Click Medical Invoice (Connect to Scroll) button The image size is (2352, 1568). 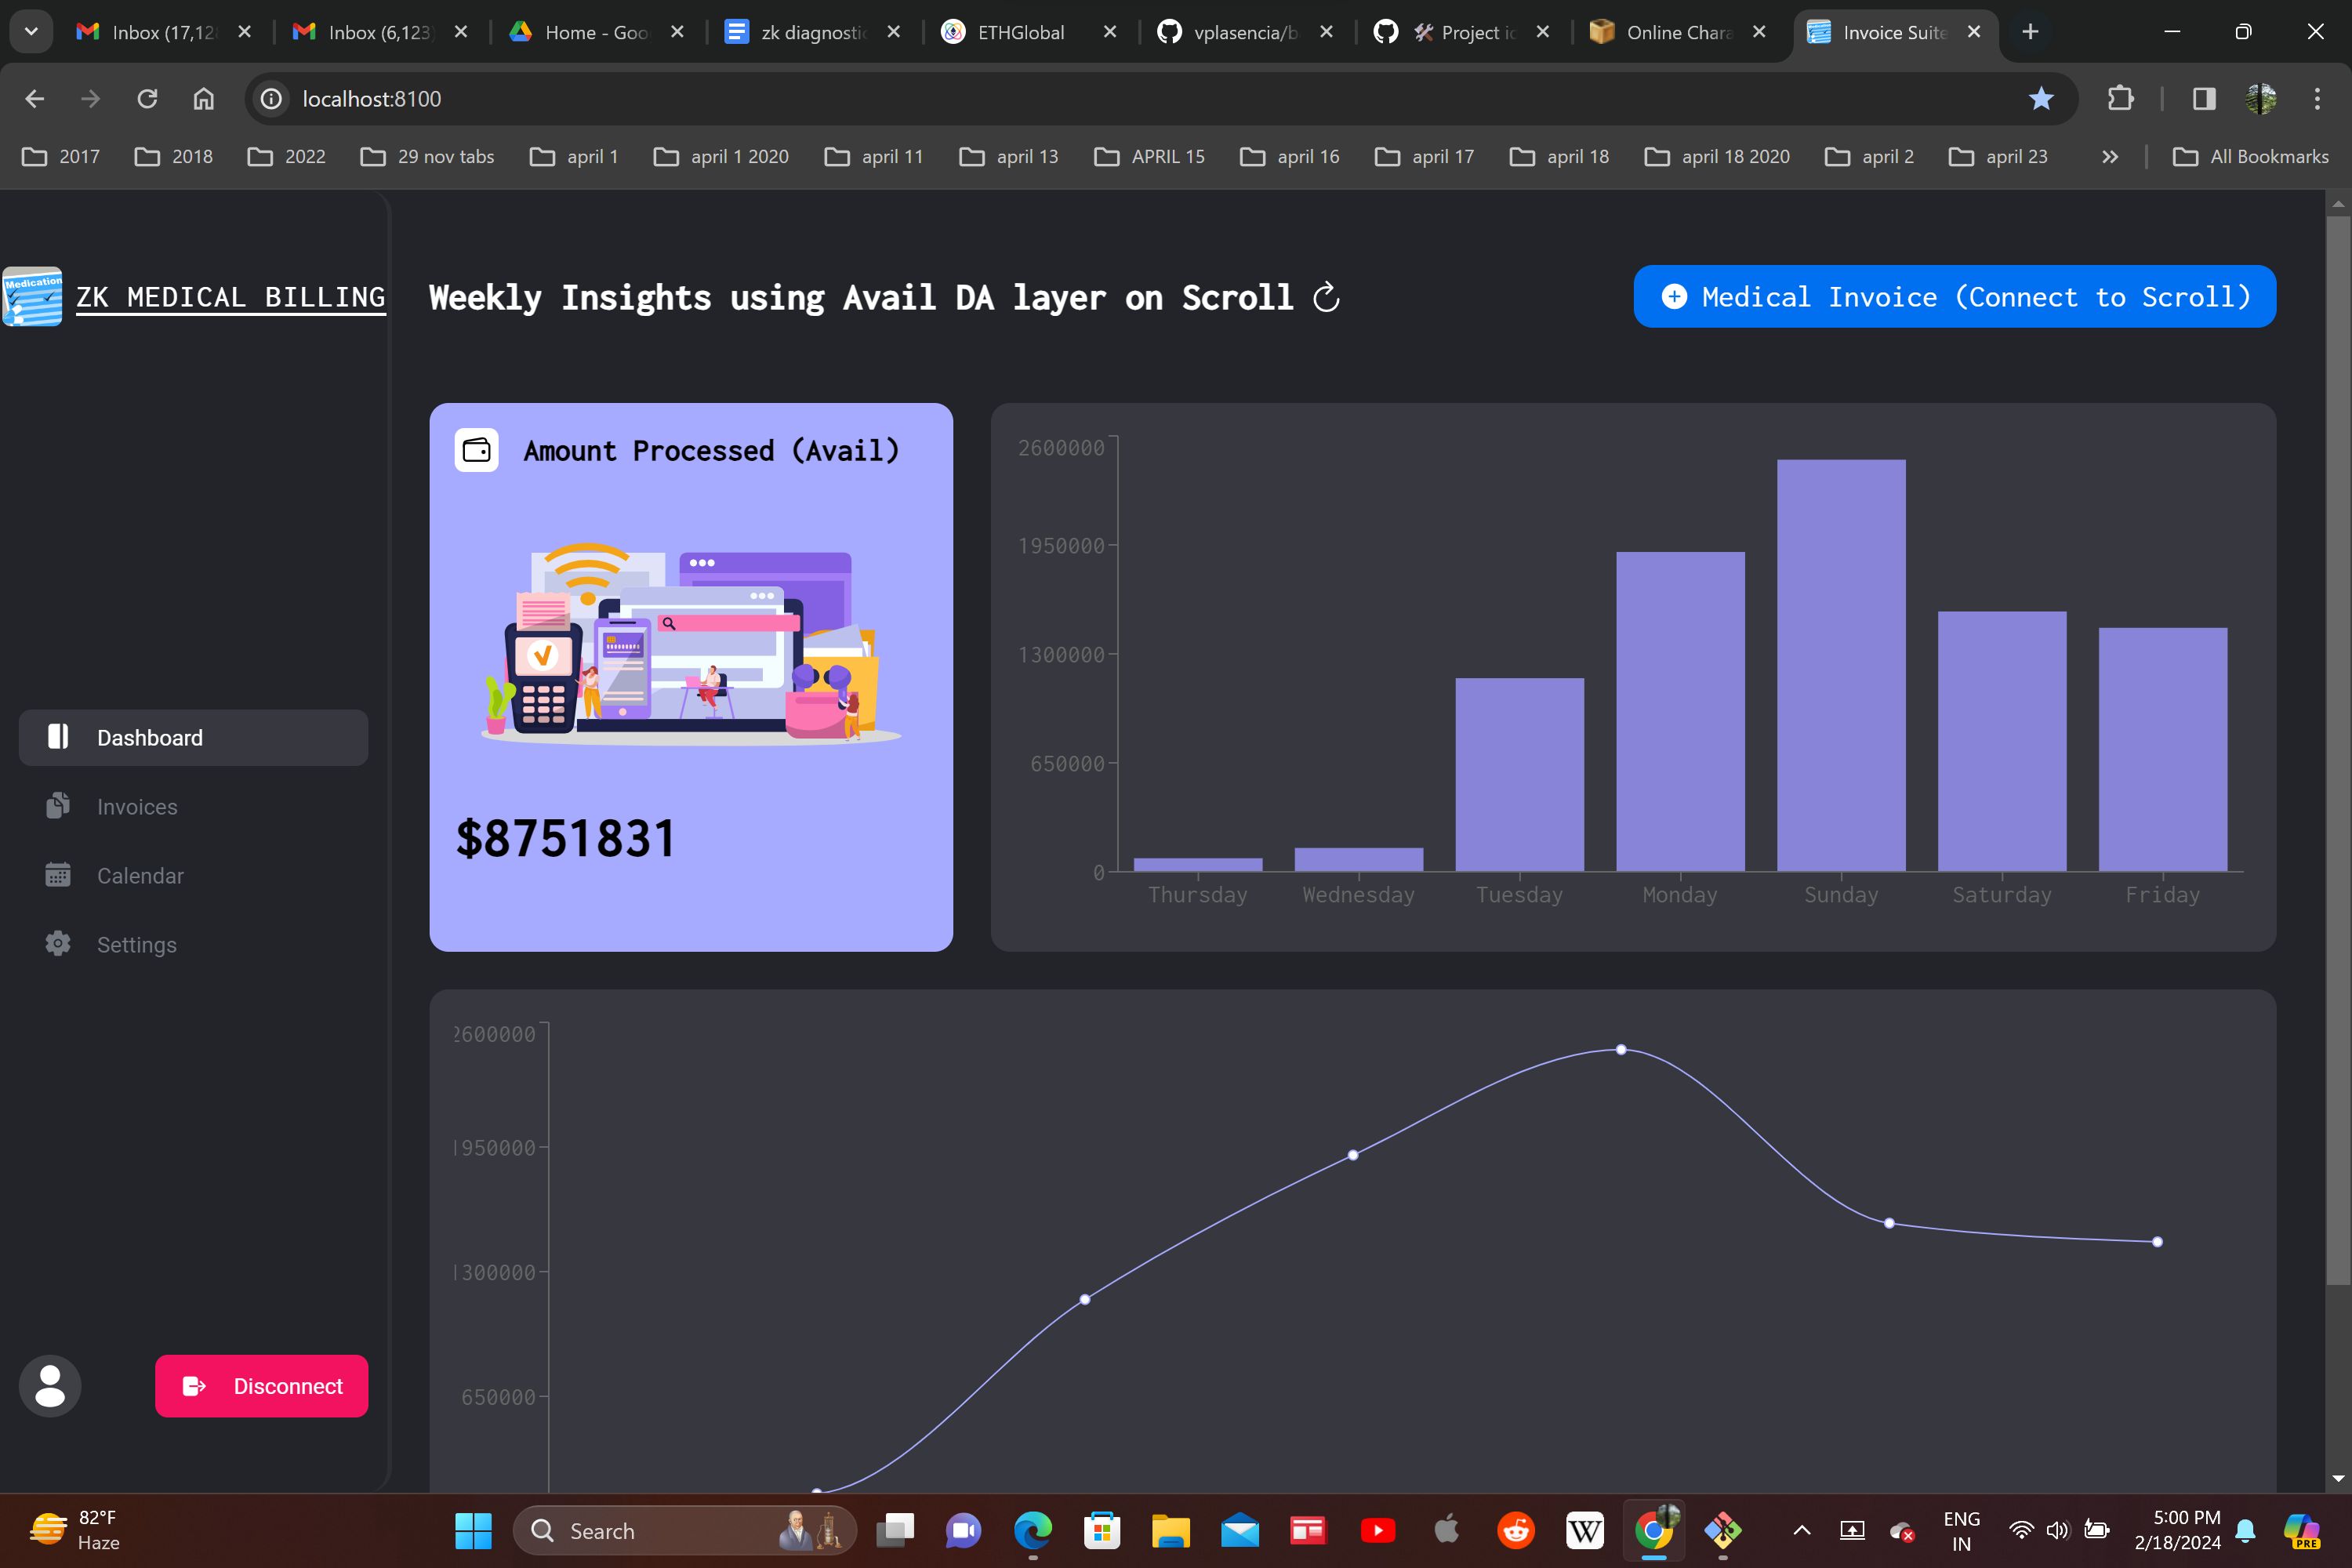tap(1955, 297)
